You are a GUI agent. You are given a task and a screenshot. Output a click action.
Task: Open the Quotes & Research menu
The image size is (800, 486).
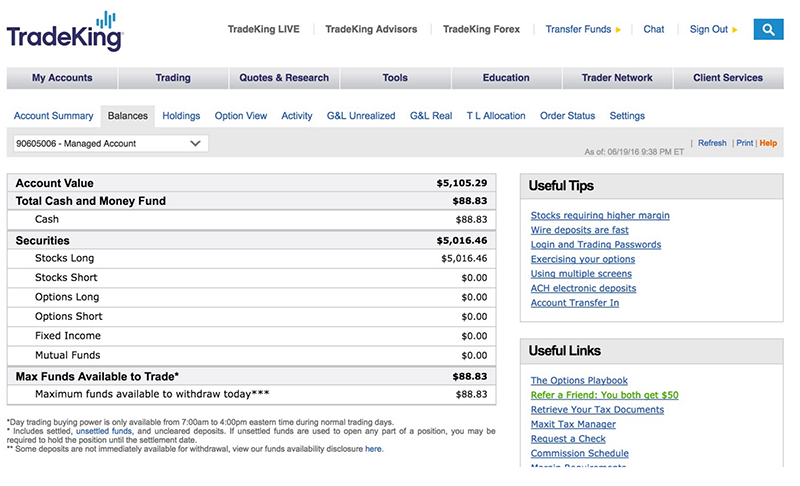(x=284, y=78)
